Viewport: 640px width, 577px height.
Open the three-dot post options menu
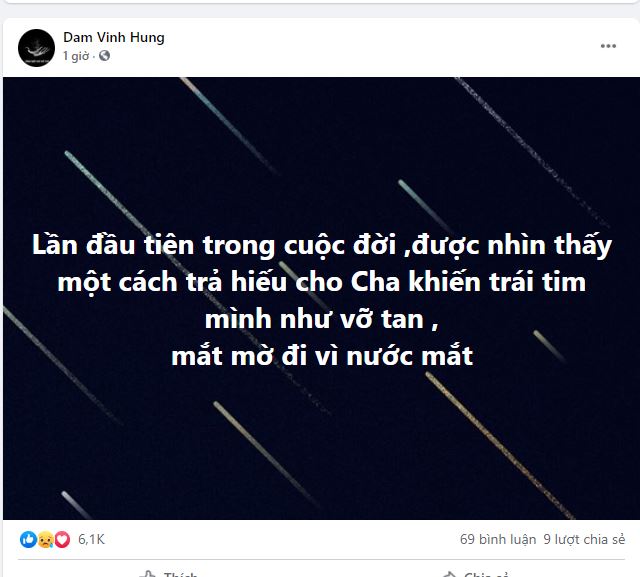click(608, 46)
